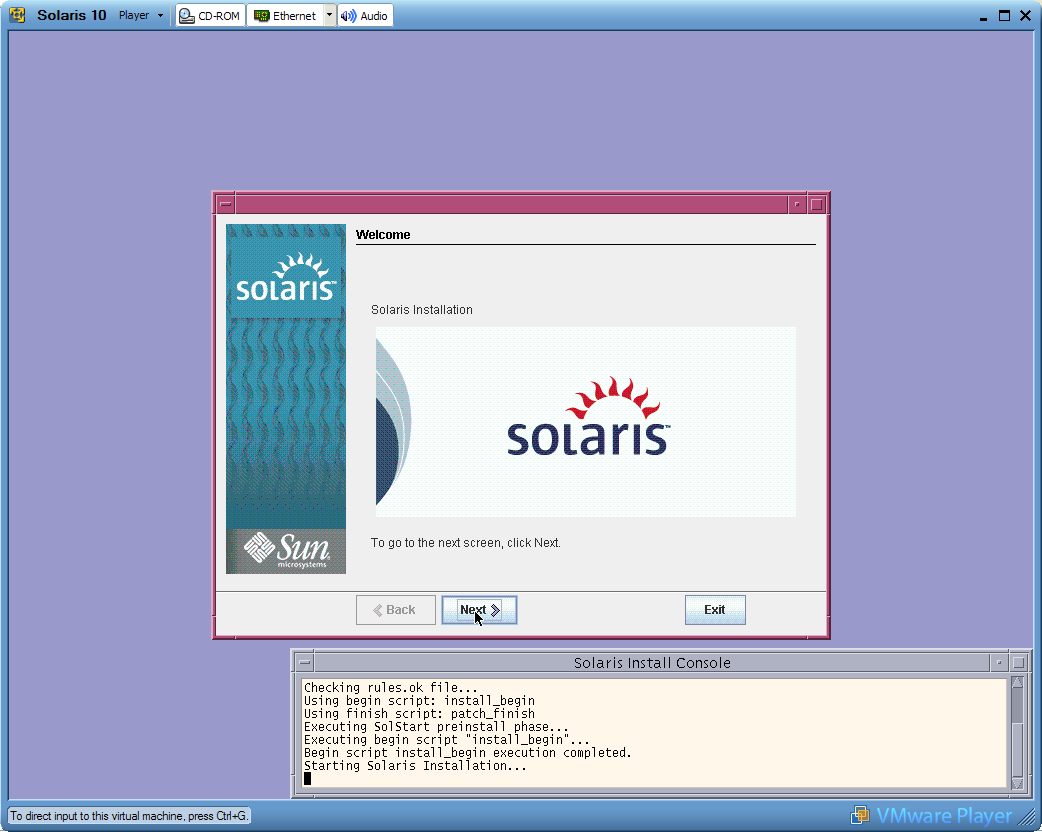Screen dimensions: 1042x832
Task: Close the VMware Player window
Action: (1025, 15)
